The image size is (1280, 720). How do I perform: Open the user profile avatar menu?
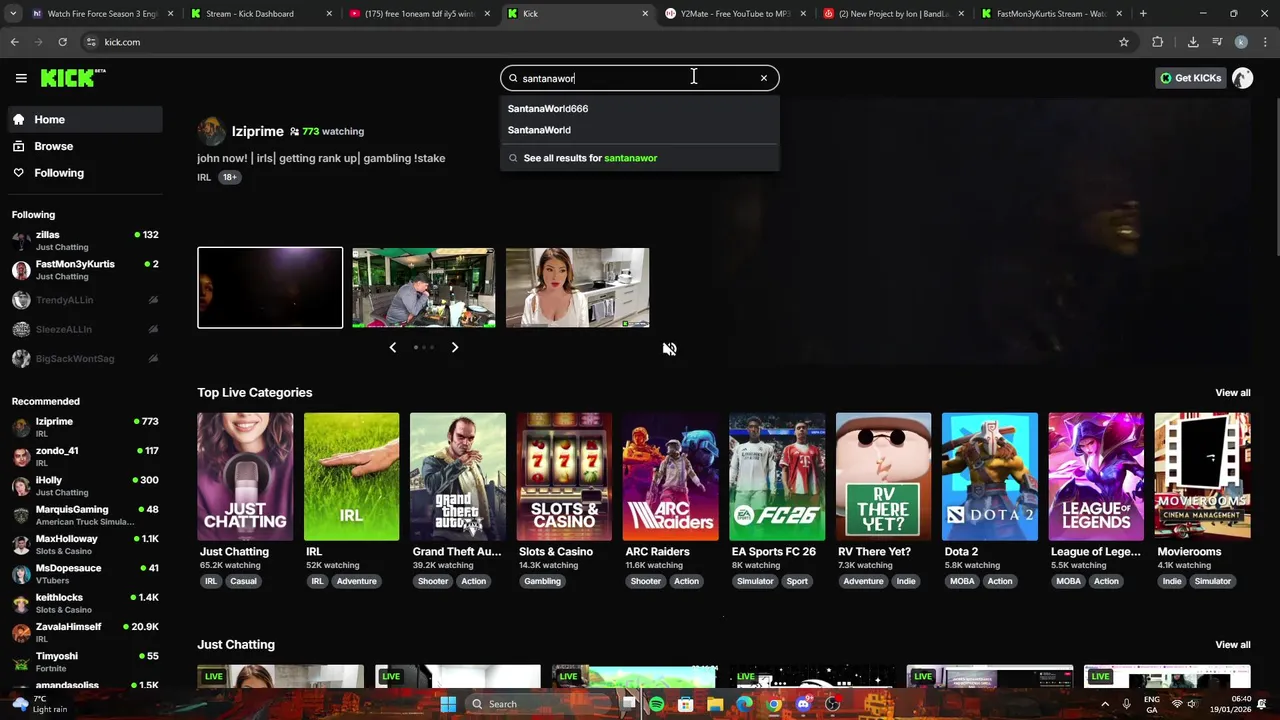tap(1243, 78)
